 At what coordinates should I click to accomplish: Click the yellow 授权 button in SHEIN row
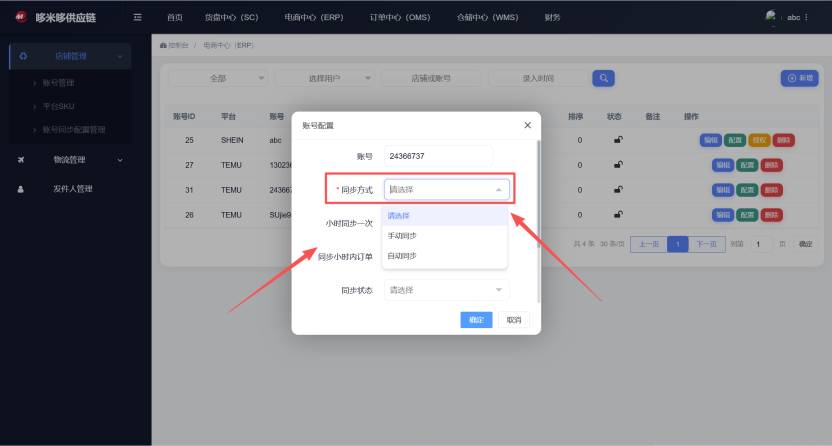click(x=759, y=140)
